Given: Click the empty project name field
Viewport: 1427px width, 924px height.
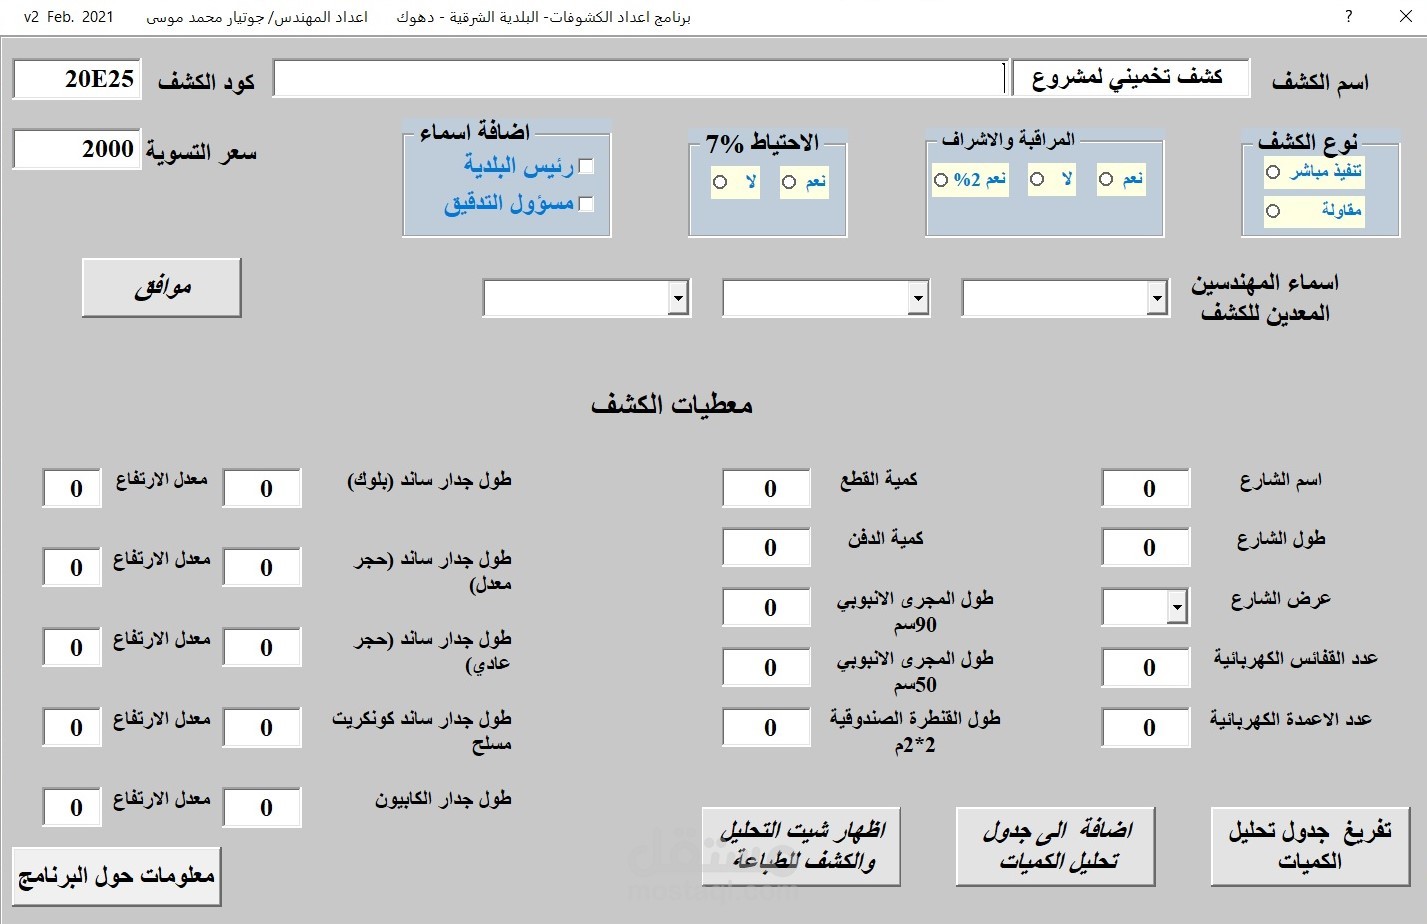Looking at the screenshot, I should tap(640, 79).
